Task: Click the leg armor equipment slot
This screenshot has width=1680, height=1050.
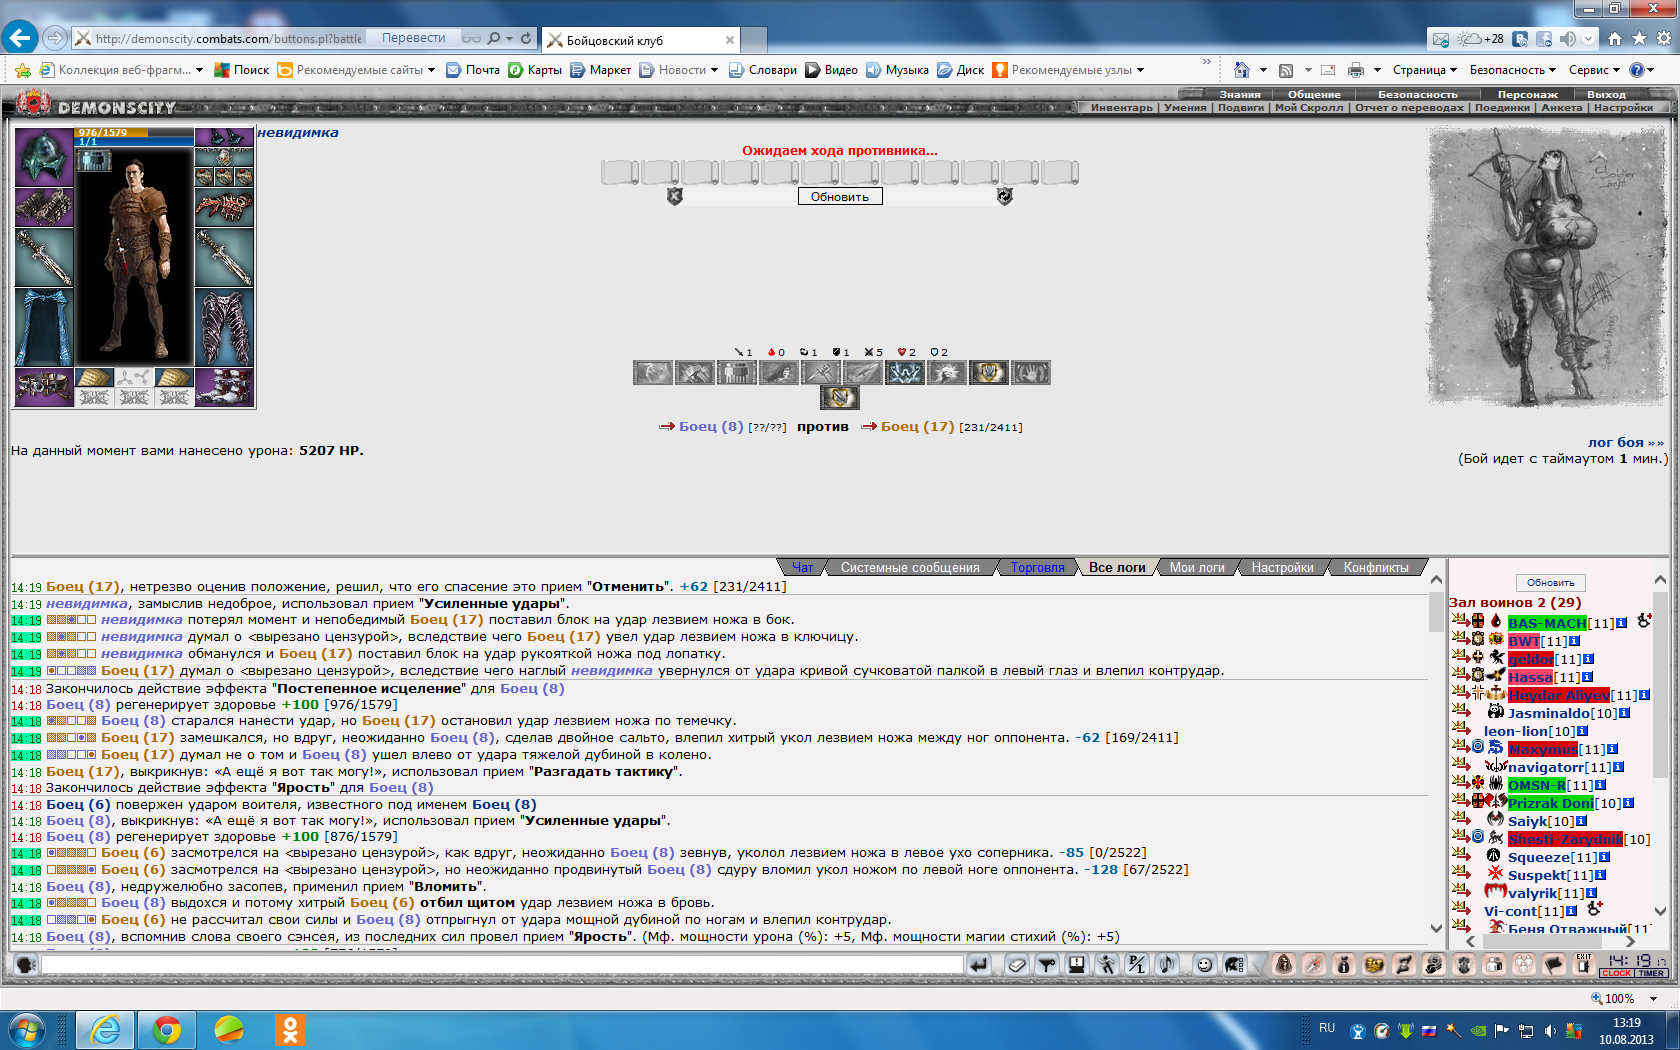Action: click(224, 328)
